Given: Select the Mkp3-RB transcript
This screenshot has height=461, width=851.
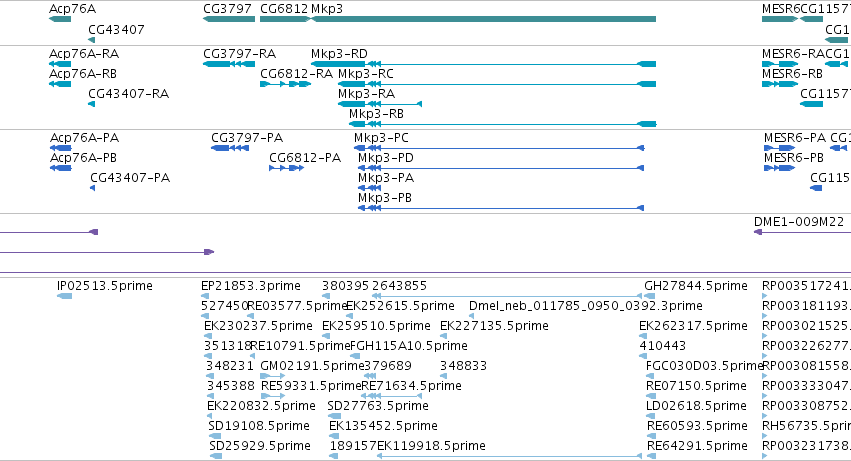Looking at the screenshot, I should [x=503, y=124].
